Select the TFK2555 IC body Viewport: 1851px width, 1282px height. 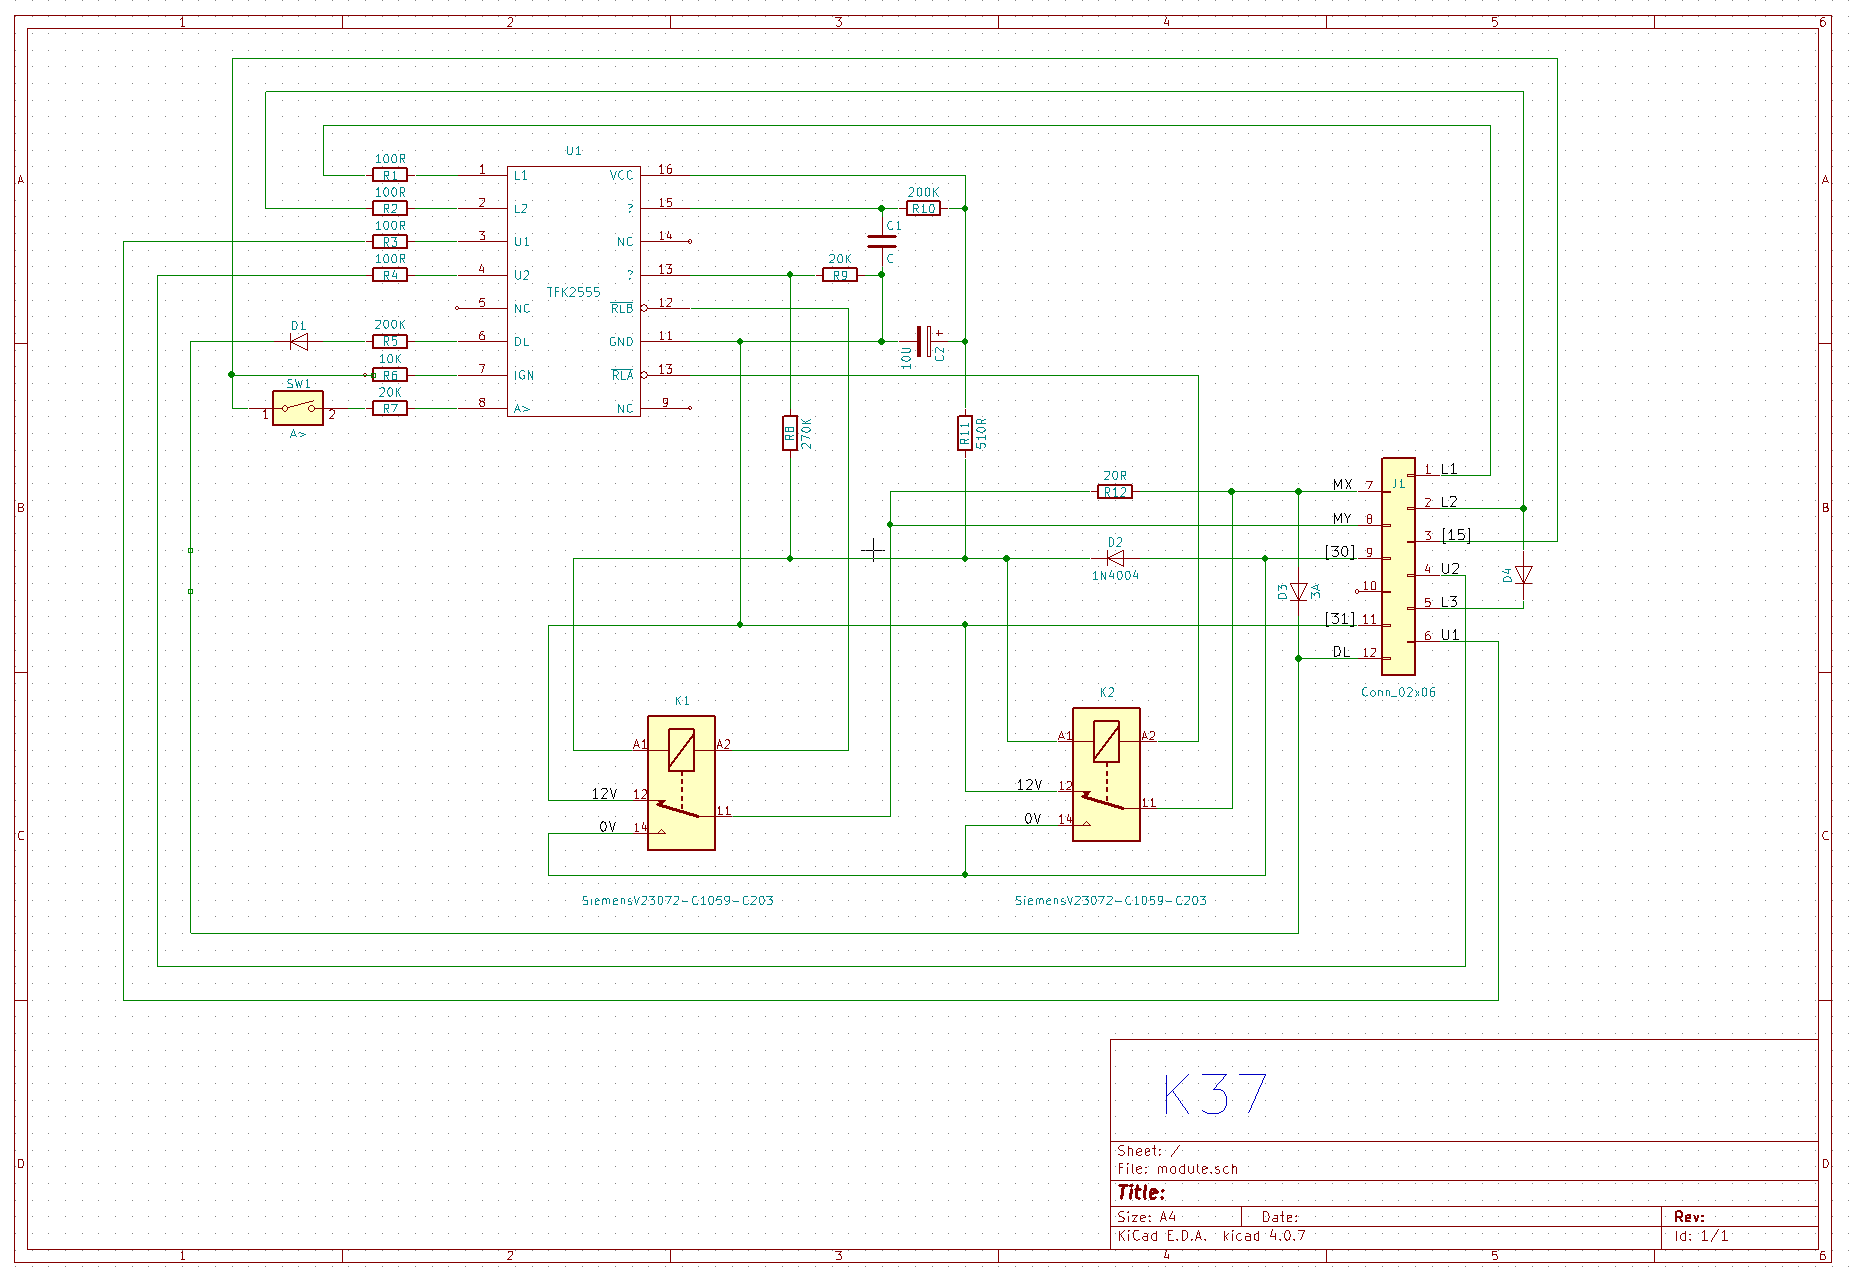tap(574, 292)
